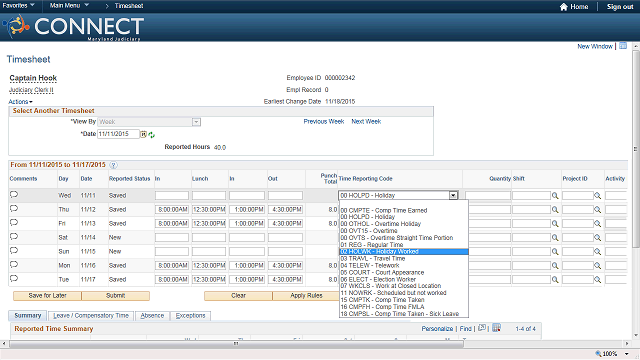Choose 06 ELECT - Election Worker option
Image resolution: width=640 pixels, height=360 pixels.
coord(378,279)
